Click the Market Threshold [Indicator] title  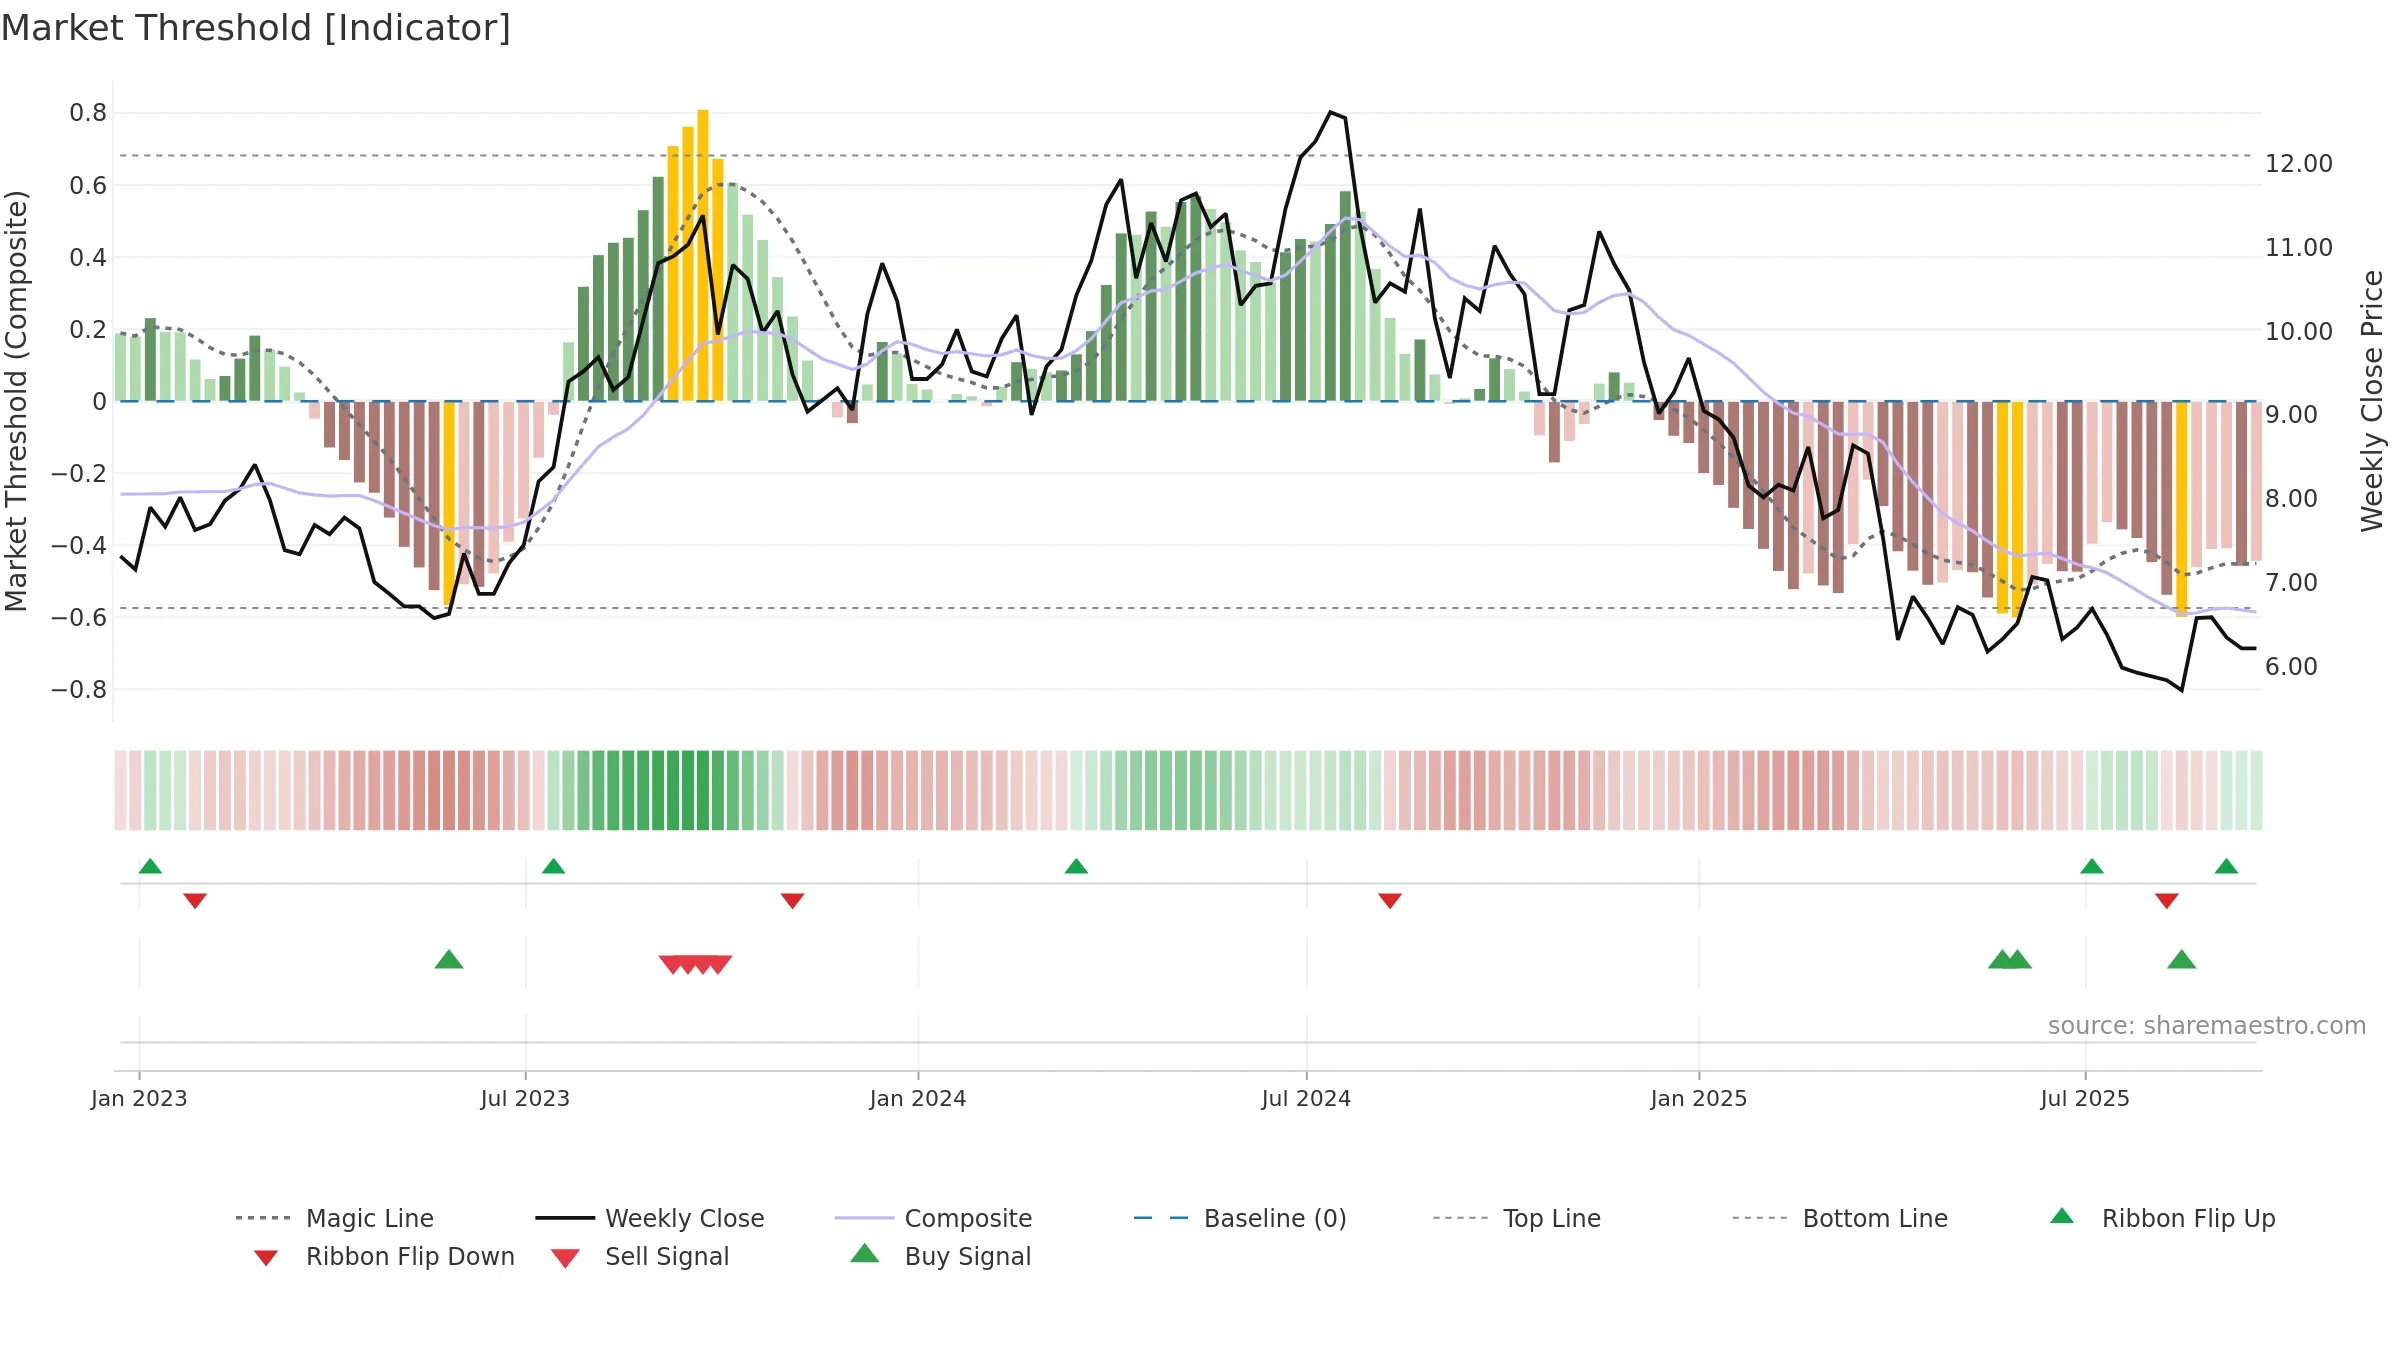click(256, 28)
